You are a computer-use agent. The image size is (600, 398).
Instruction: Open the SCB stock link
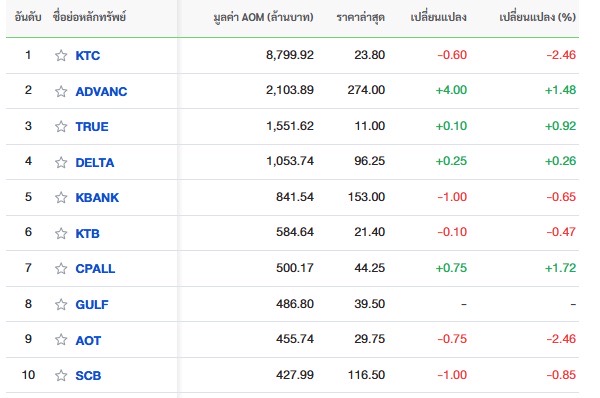tap(88, 376)
